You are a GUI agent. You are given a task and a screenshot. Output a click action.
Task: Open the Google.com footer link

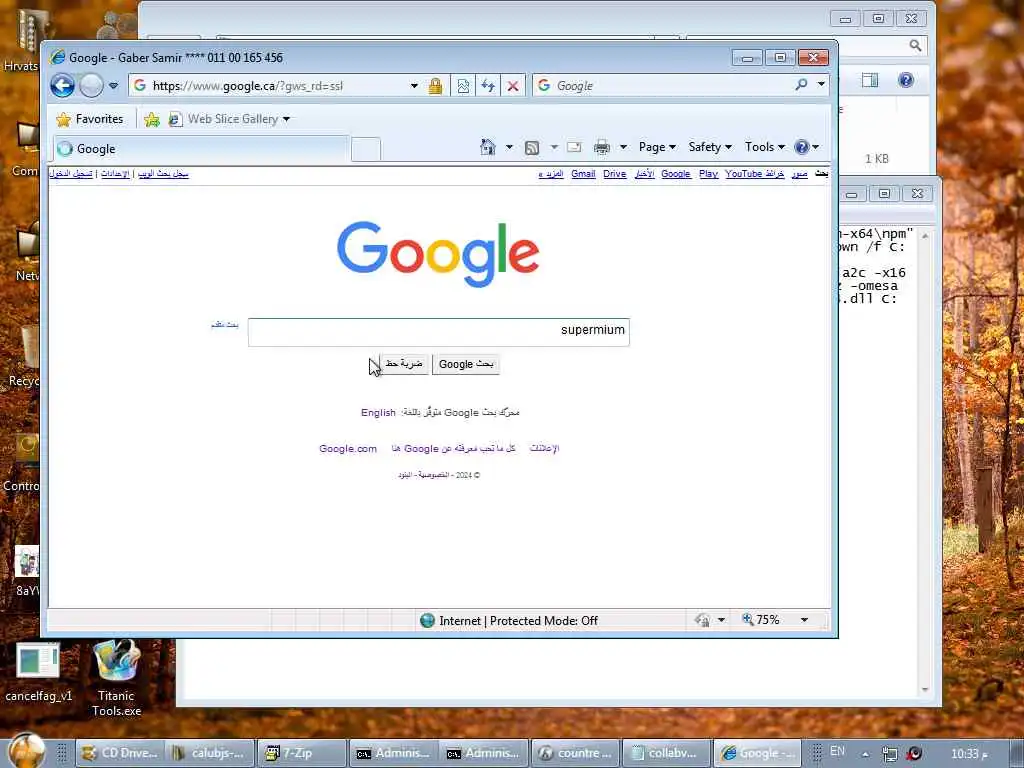point(348,449)
